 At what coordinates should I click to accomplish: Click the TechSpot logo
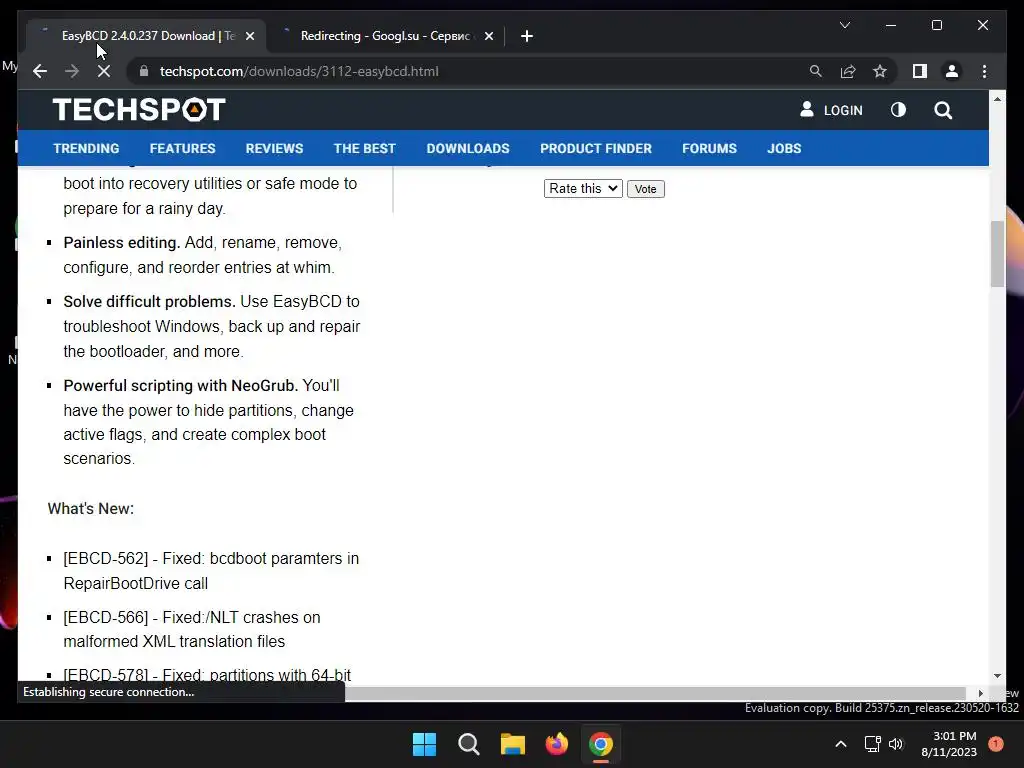click(x=139, y=110)
